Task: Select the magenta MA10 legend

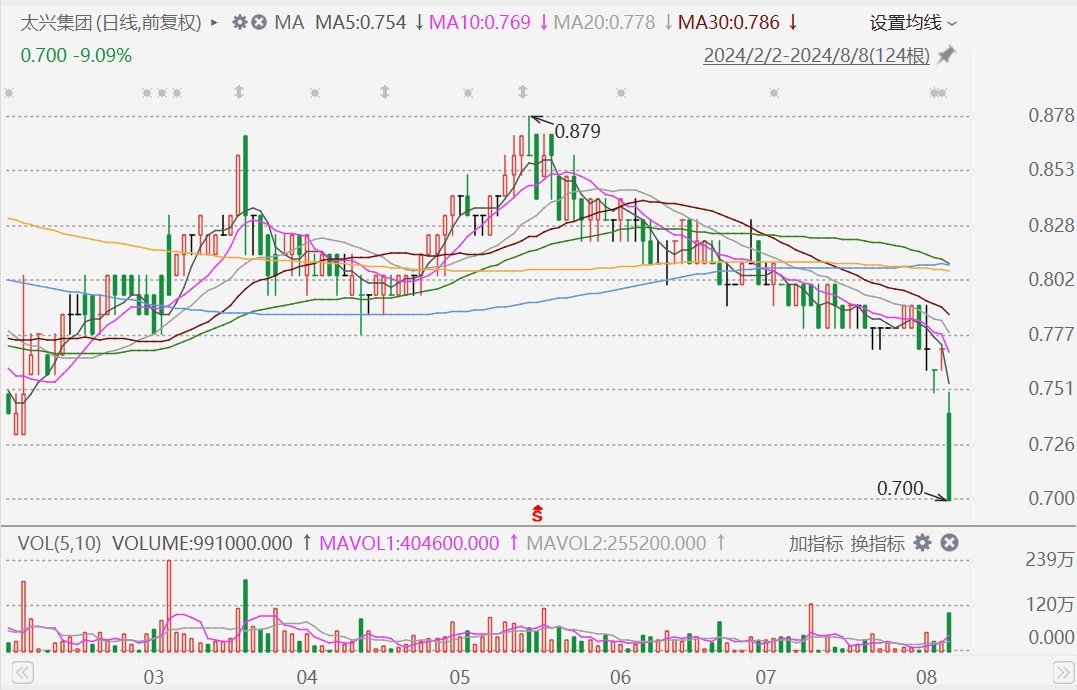Action: pyautogui.click(x=477, y=22)
